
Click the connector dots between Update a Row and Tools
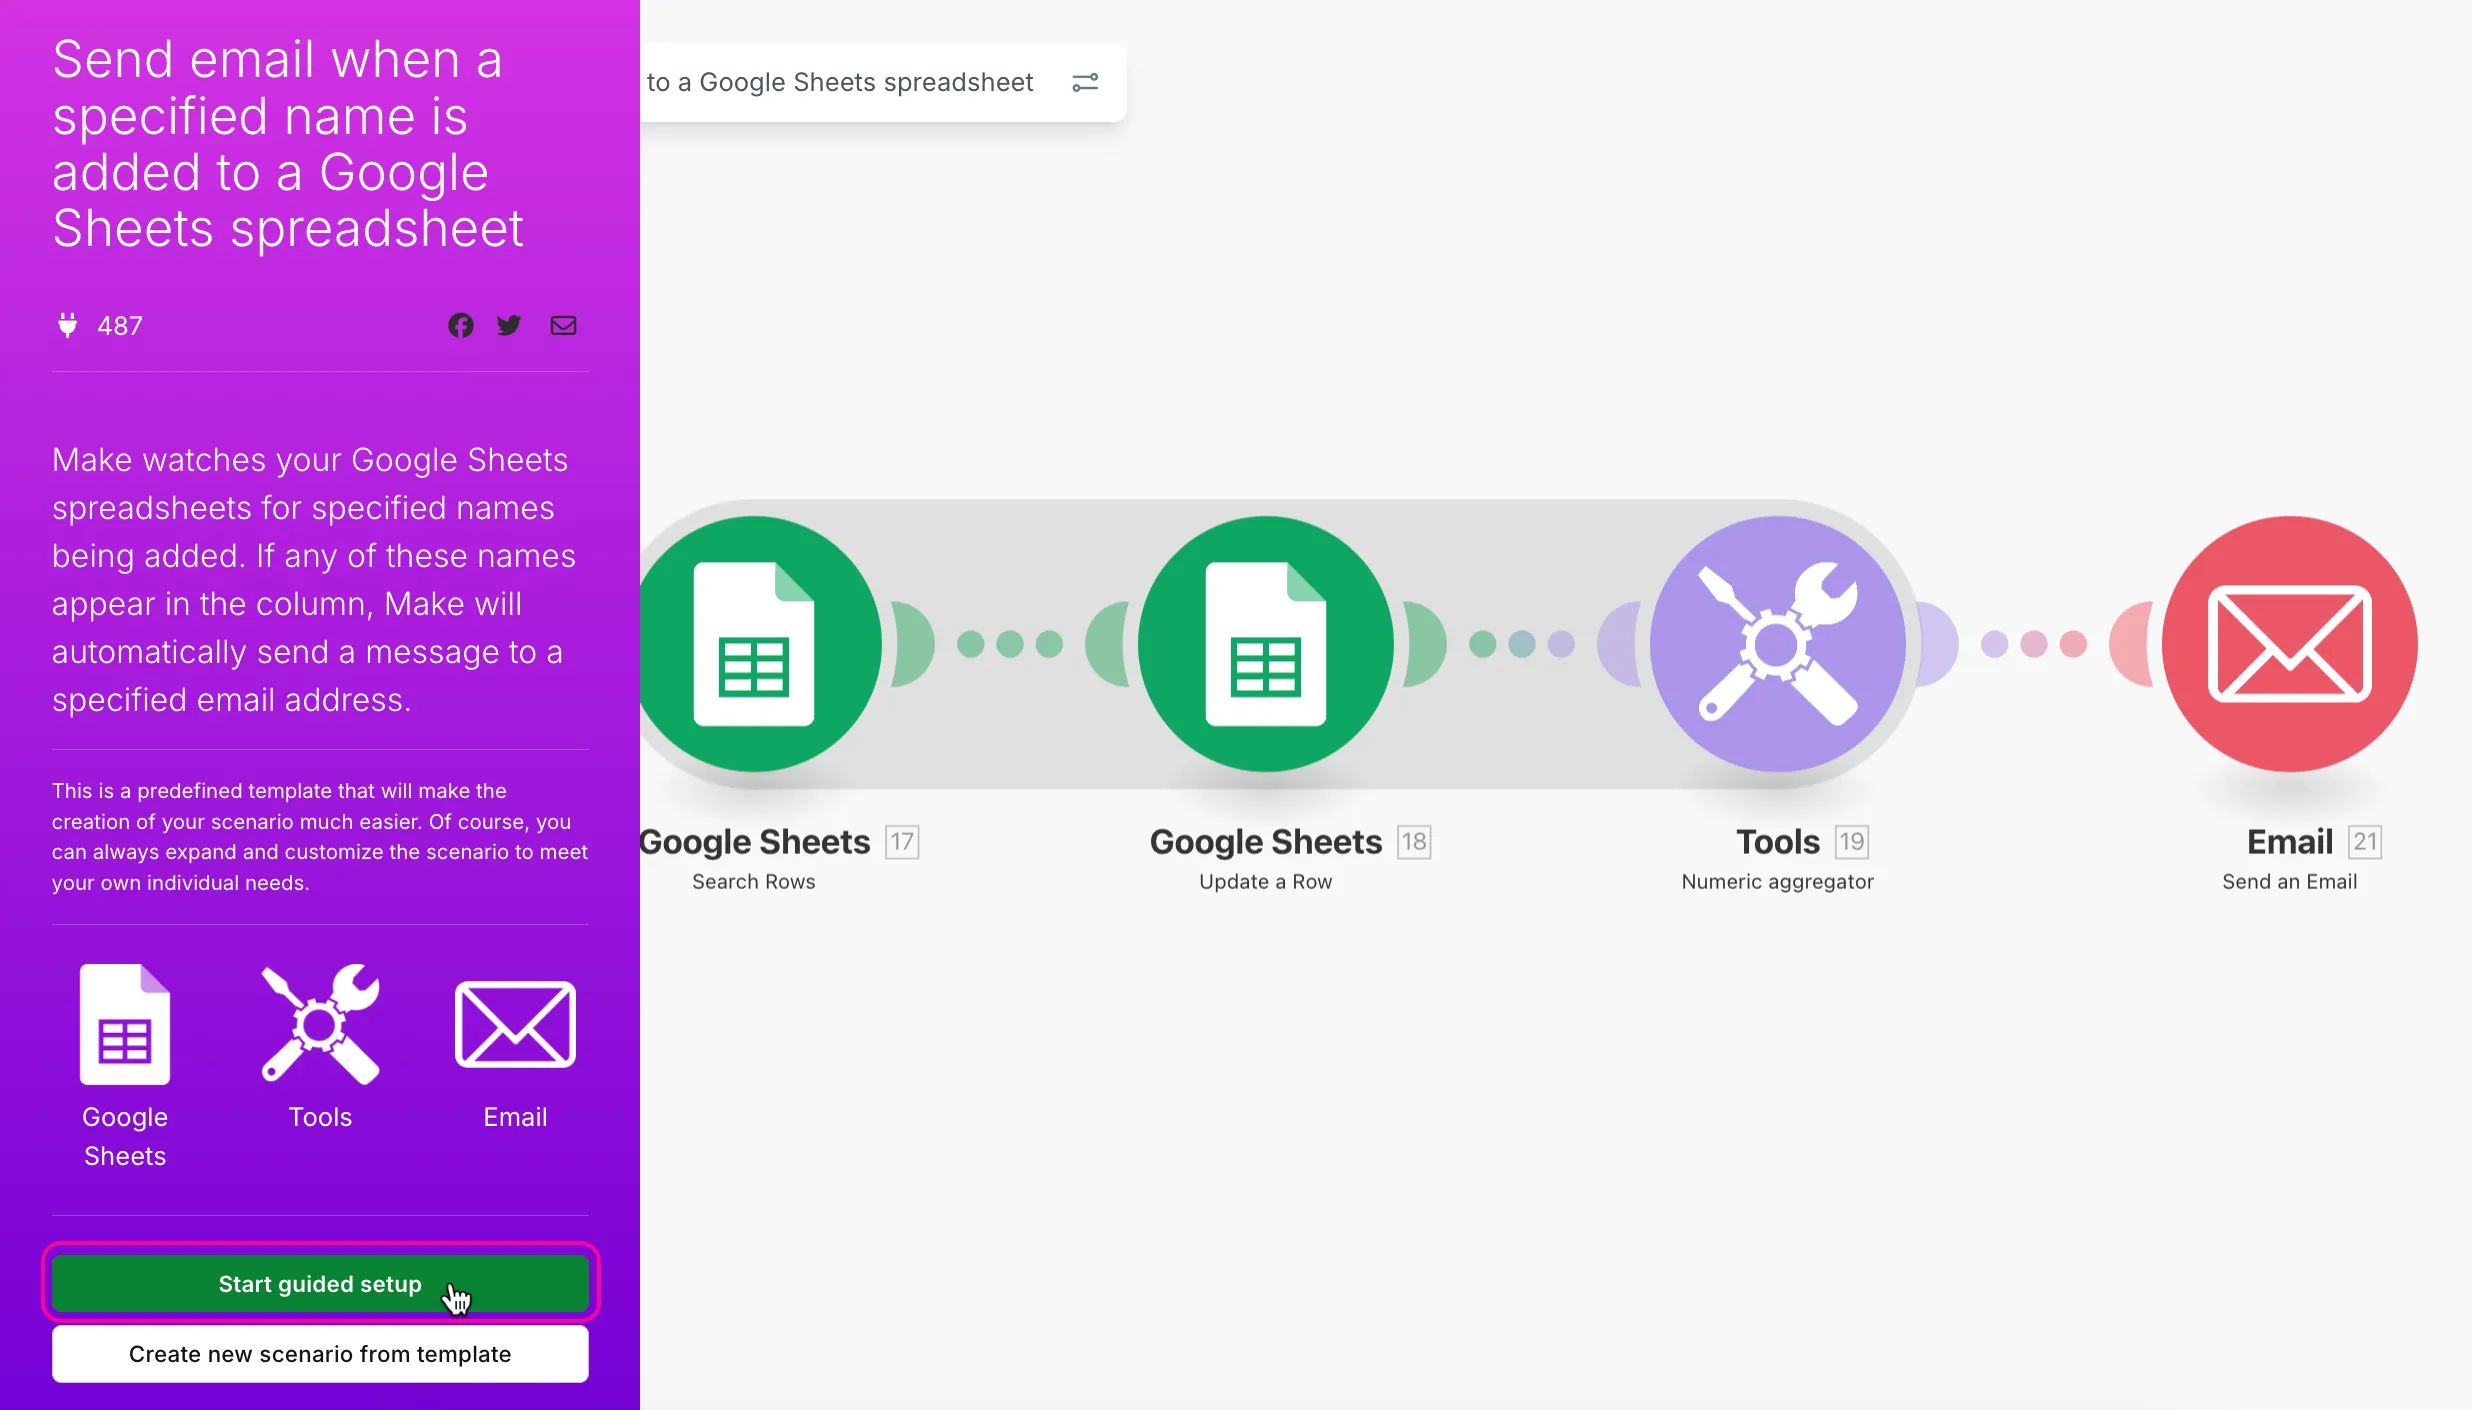pos(1522,644)
